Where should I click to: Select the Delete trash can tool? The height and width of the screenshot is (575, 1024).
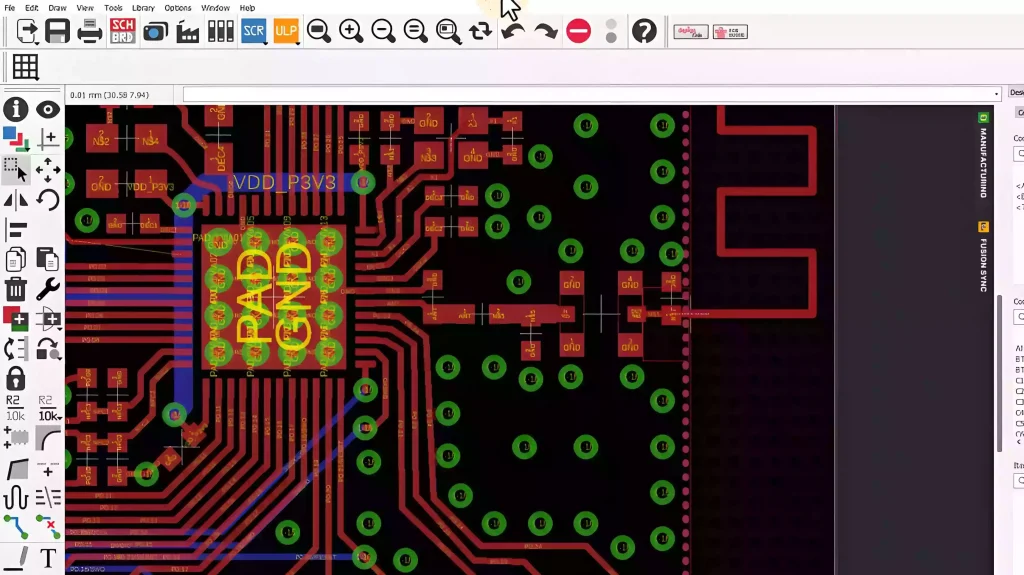click(16, 289)
